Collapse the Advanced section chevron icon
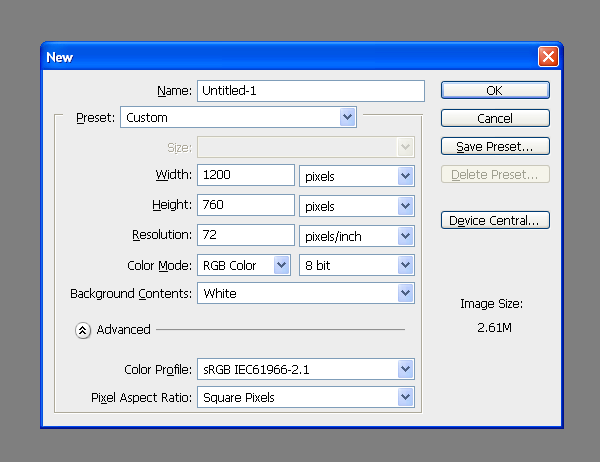 click(83, 330)
